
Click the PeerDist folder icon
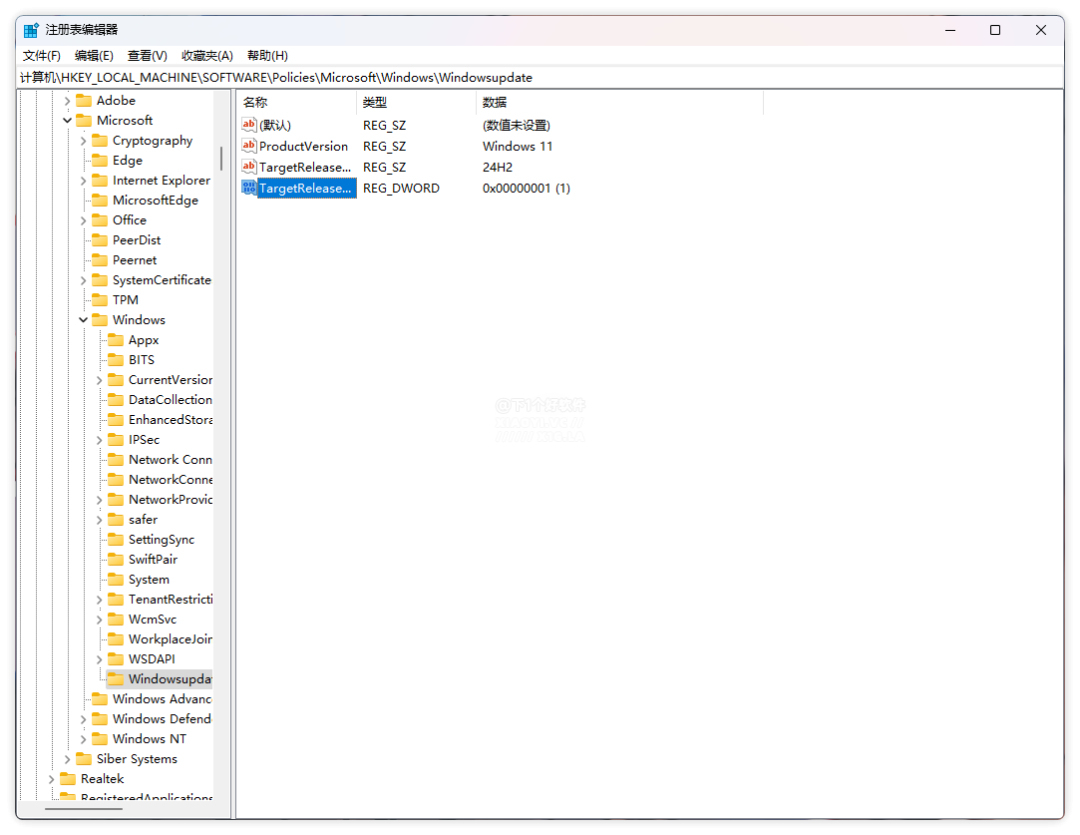(100, 240)
